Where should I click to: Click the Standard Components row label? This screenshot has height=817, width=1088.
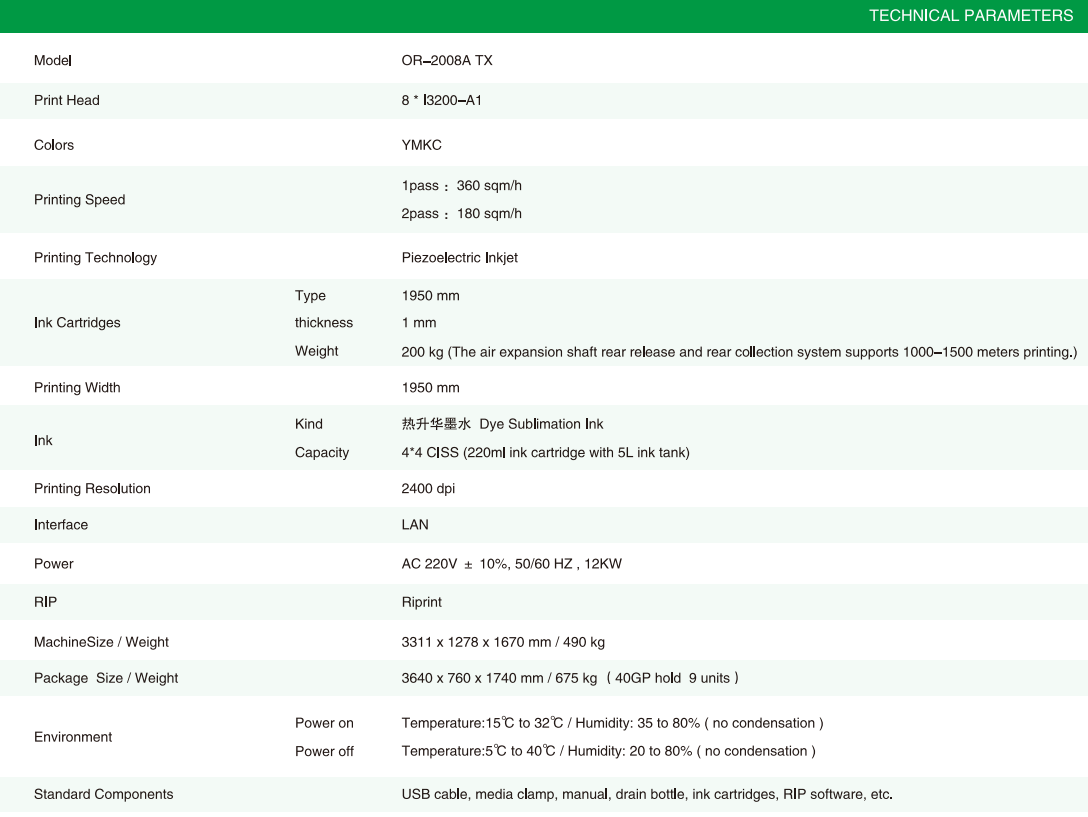coord(103,795)
